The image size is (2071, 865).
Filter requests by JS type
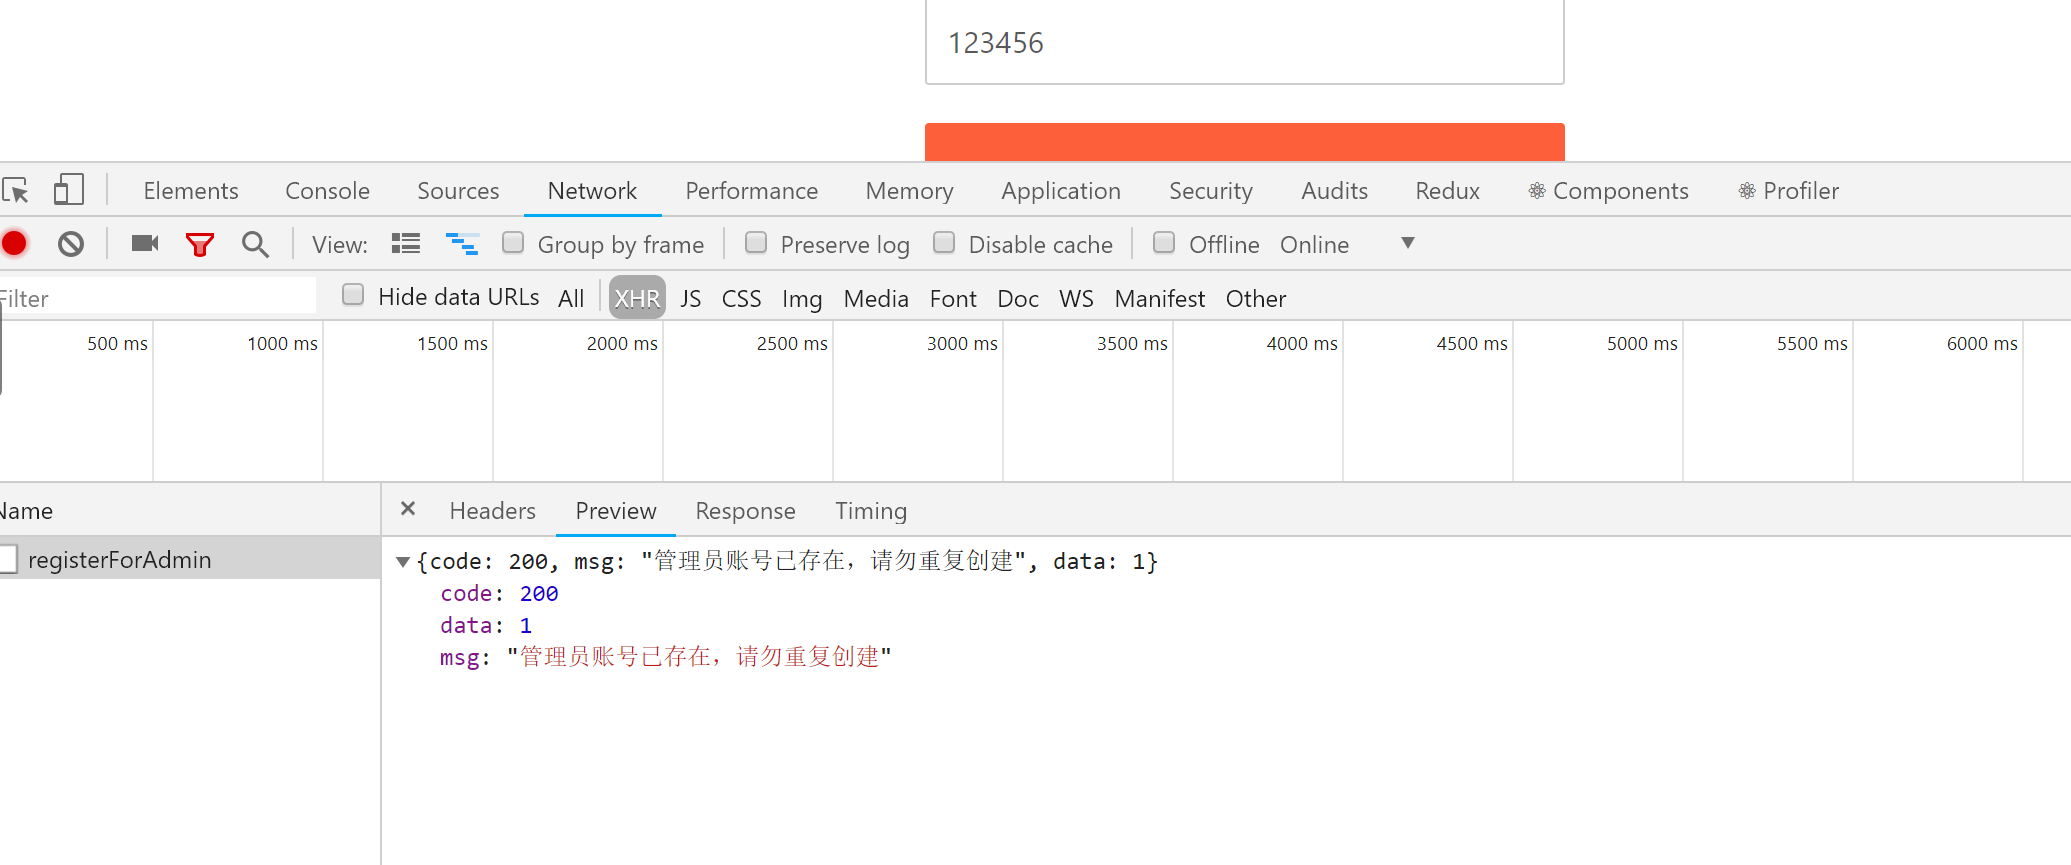(691, 298)
